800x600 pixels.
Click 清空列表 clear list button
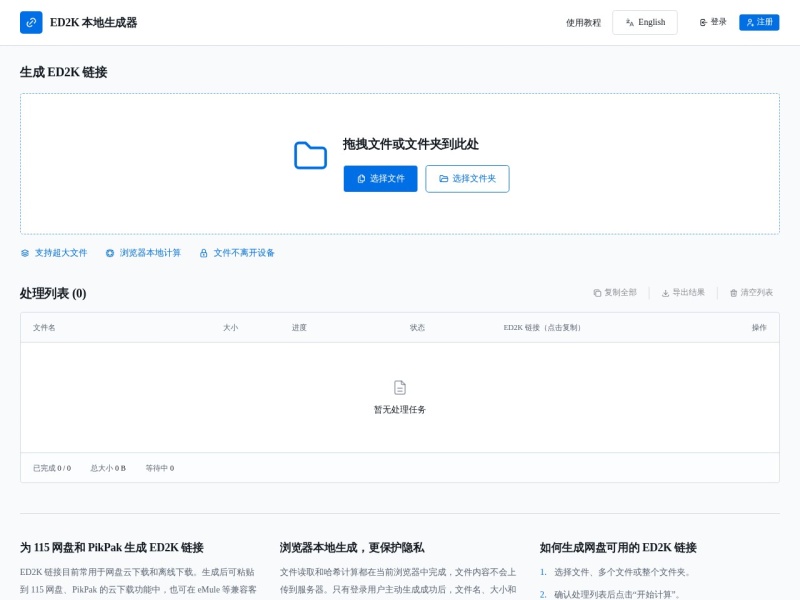click(x=751, y=292)
